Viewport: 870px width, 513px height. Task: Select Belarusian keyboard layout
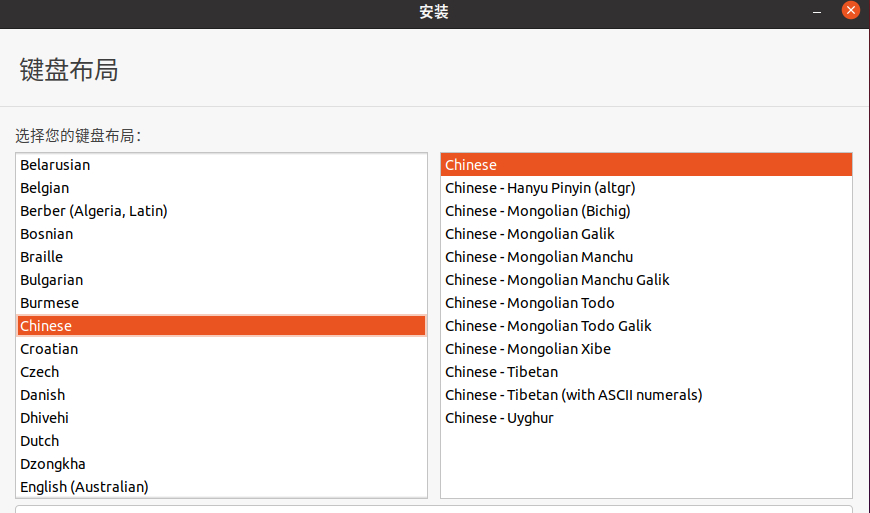pos(221,165)
